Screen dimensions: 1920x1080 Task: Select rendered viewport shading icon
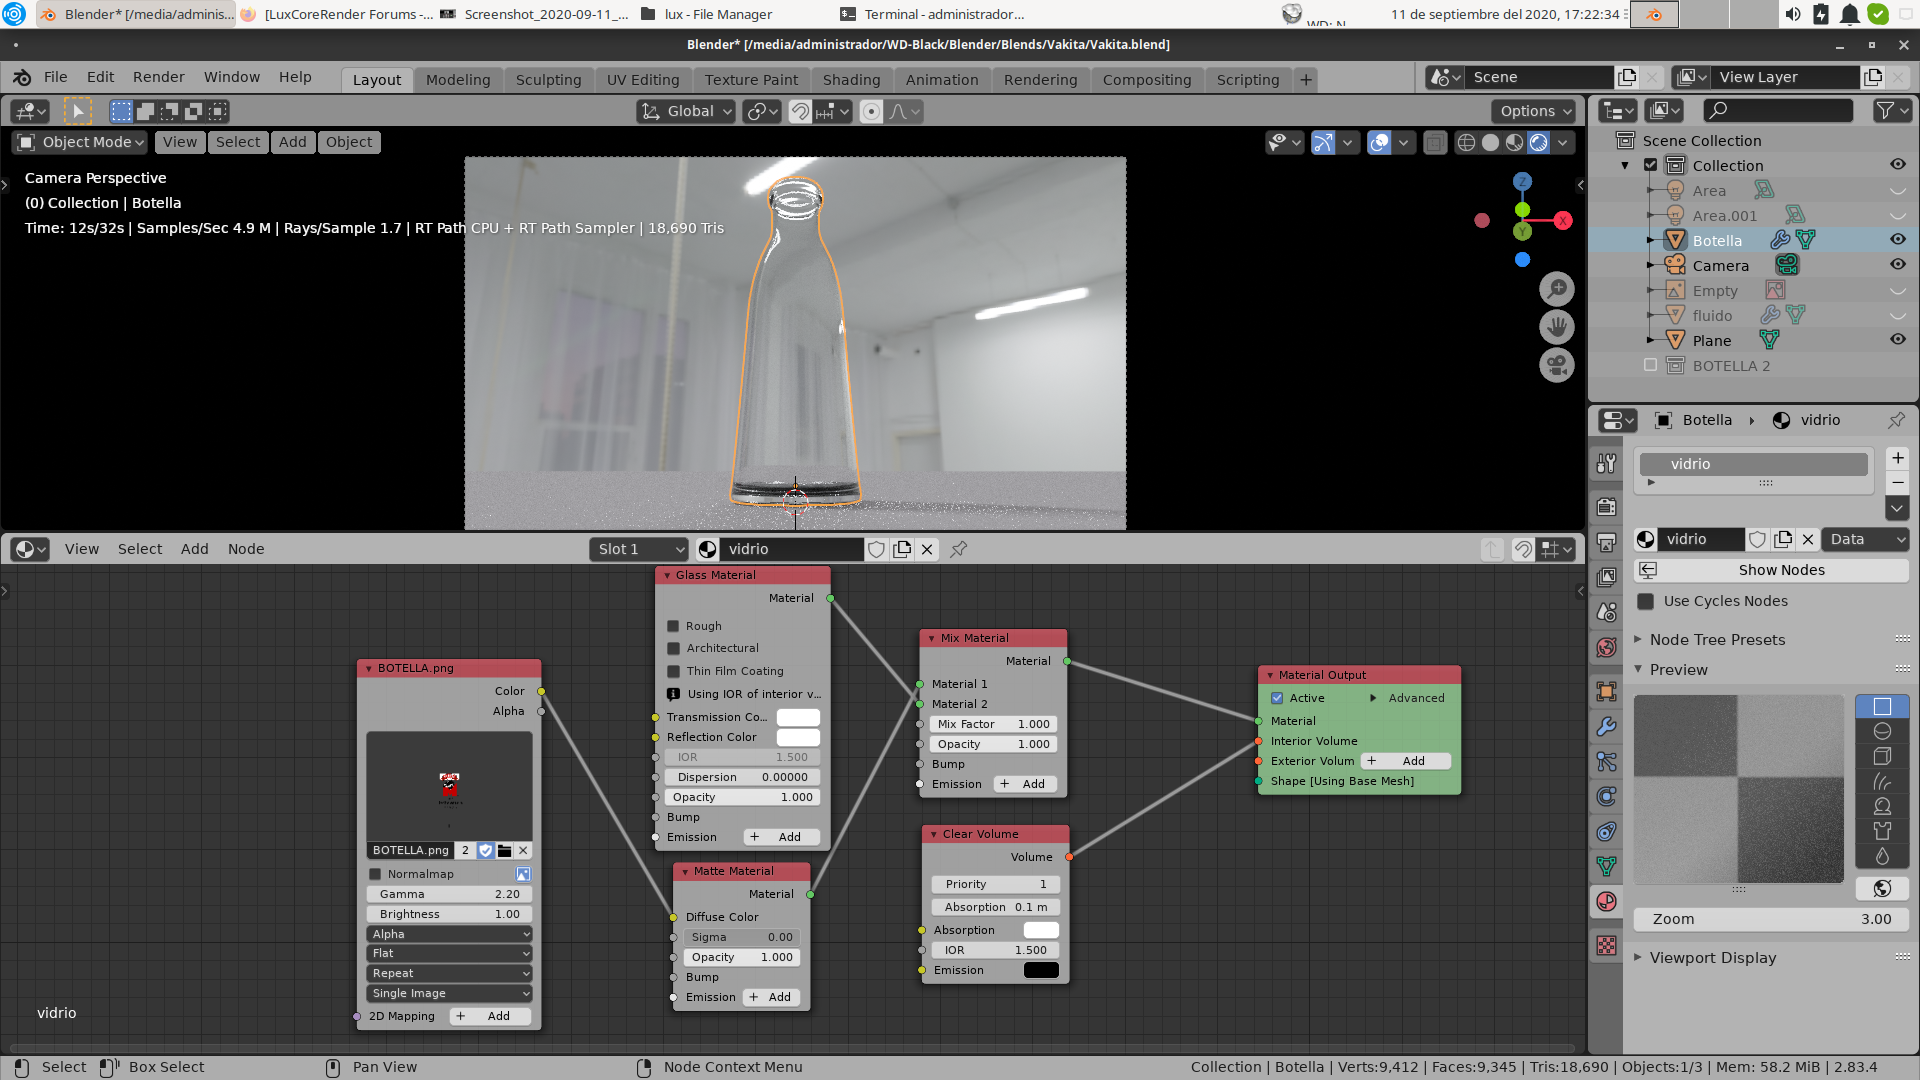[1539, 142]
